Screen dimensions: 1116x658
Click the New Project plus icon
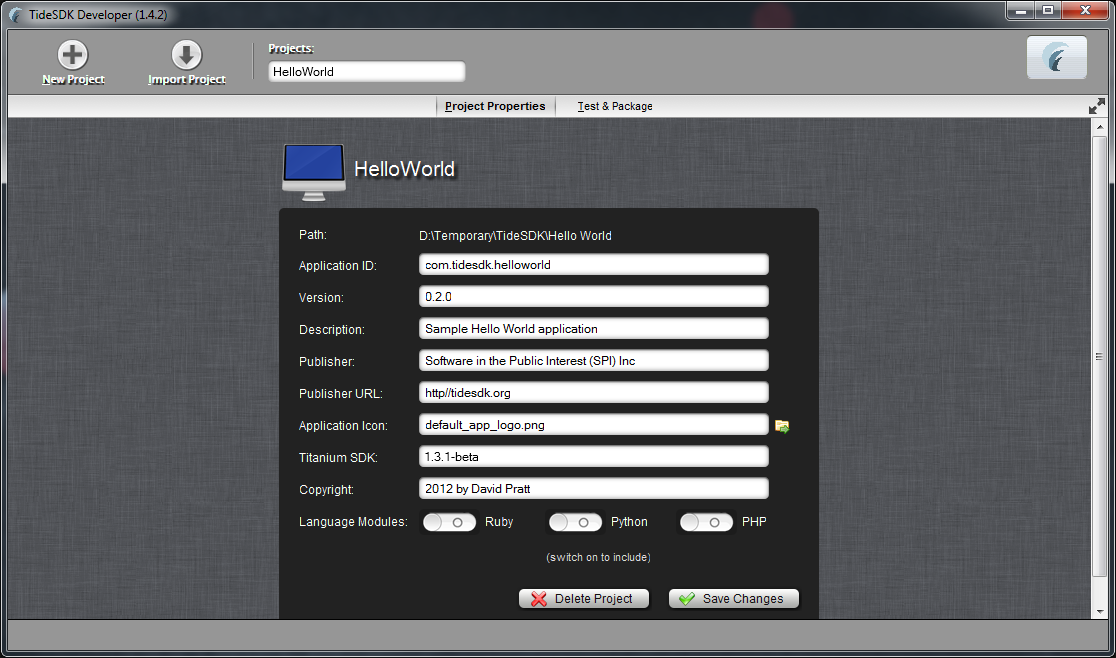pos(73,55)
